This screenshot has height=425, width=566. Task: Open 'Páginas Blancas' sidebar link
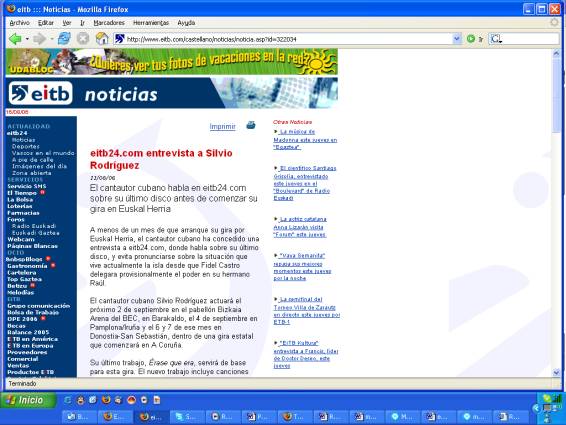coord(32,246)
